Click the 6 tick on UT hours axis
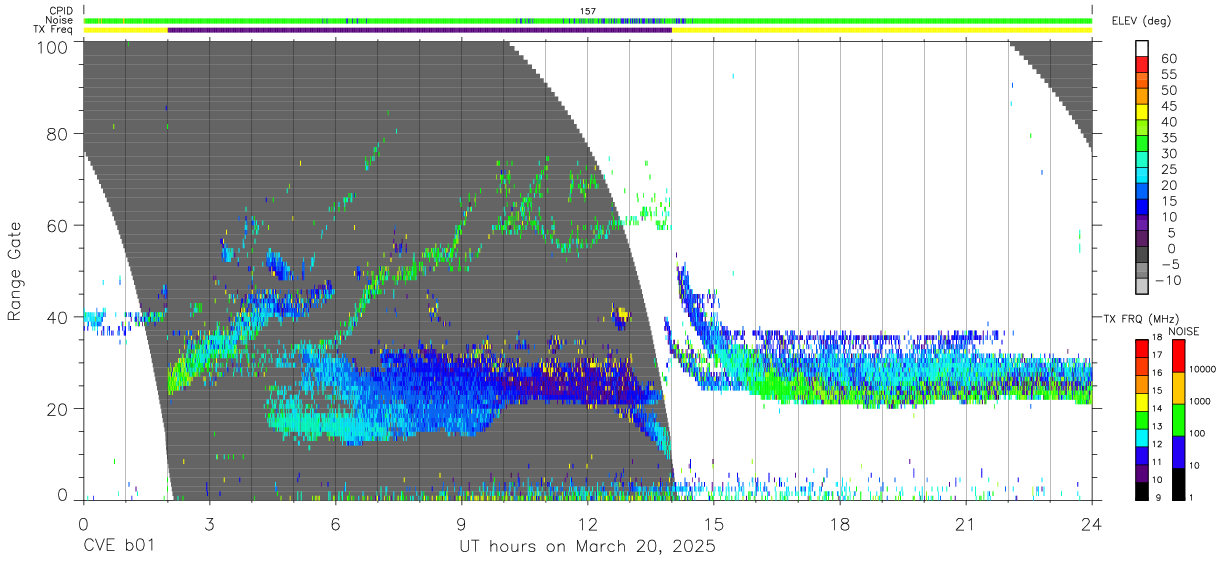This screenshot has width=1228, height=567. [336, 525]
